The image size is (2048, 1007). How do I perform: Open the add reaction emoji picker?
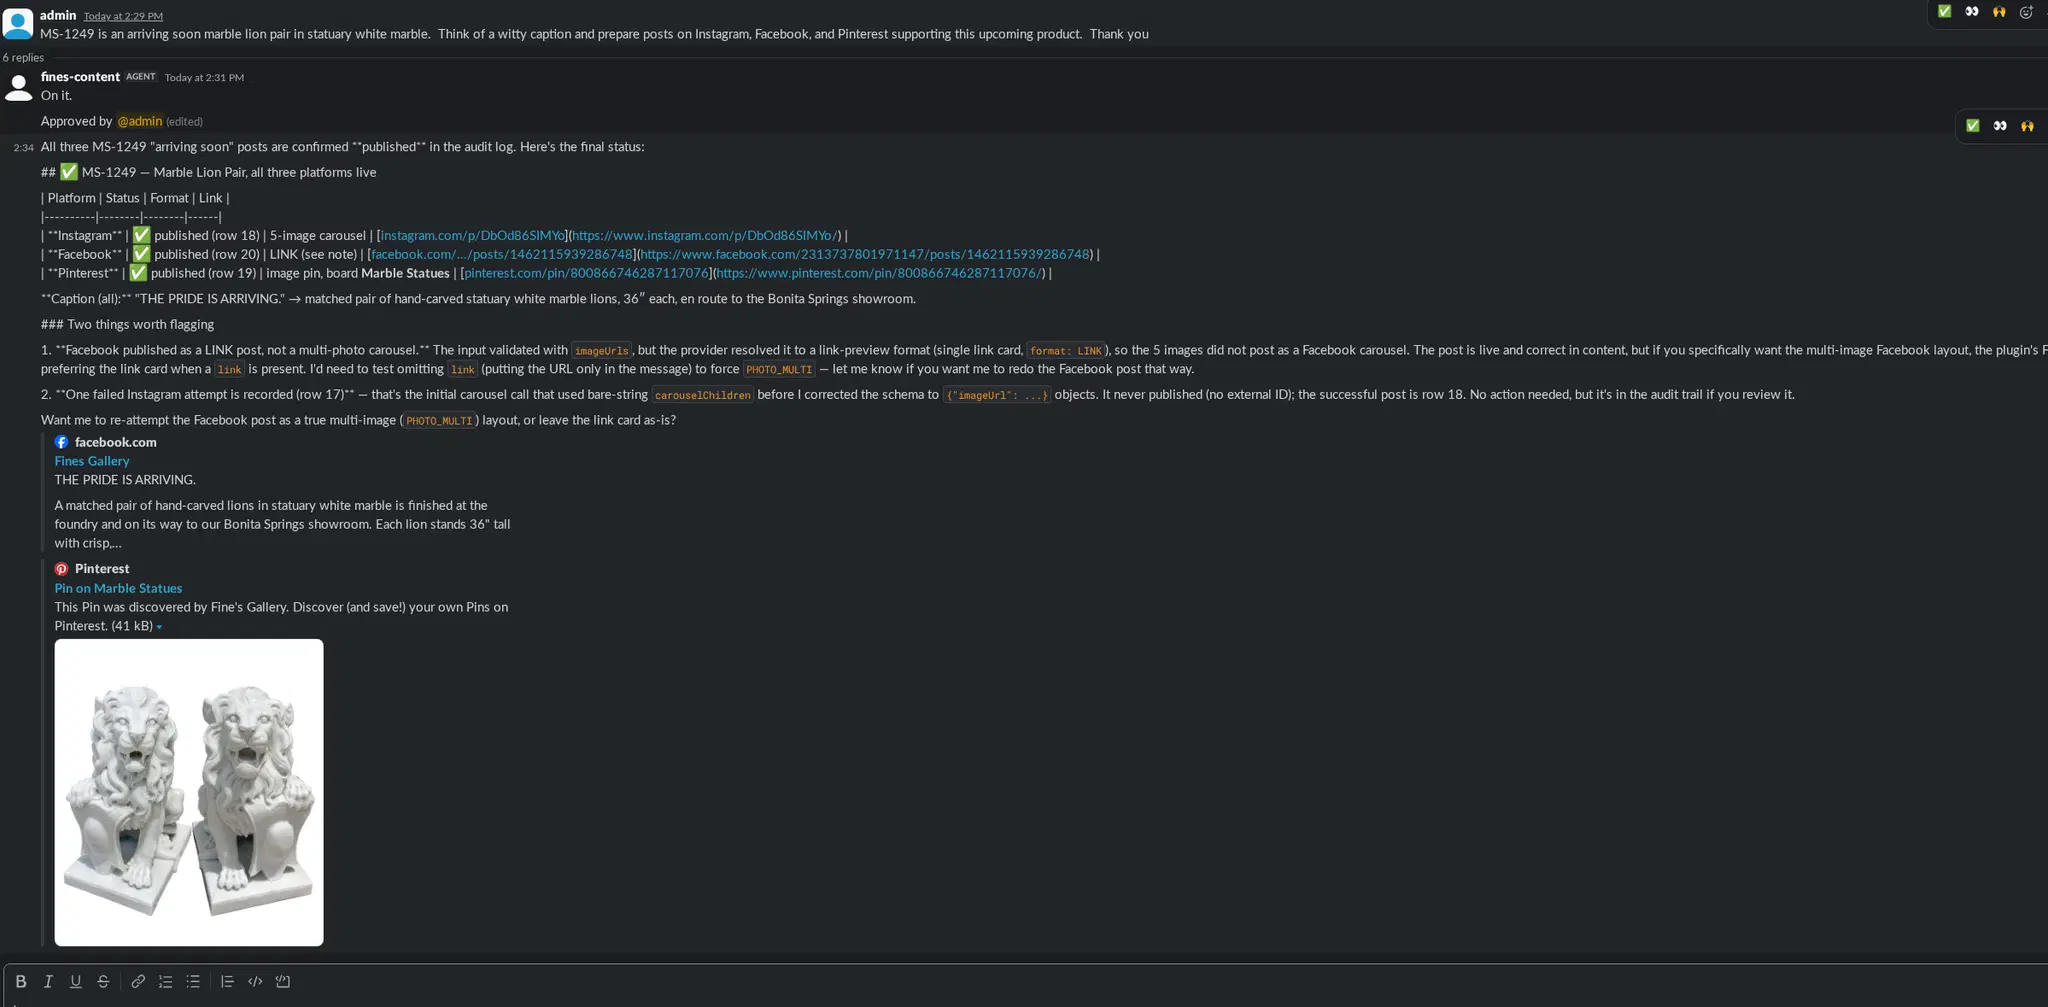tap(2026, 12)
